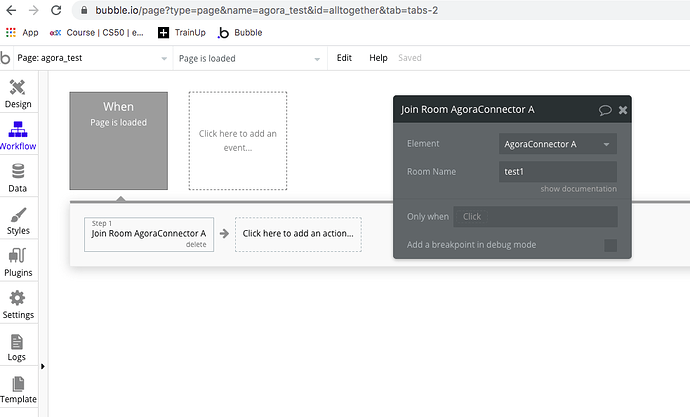Viewport: 690px width, 417px height.
Task: Open the Template tab in sidebar
Action: tap(18, 389)
